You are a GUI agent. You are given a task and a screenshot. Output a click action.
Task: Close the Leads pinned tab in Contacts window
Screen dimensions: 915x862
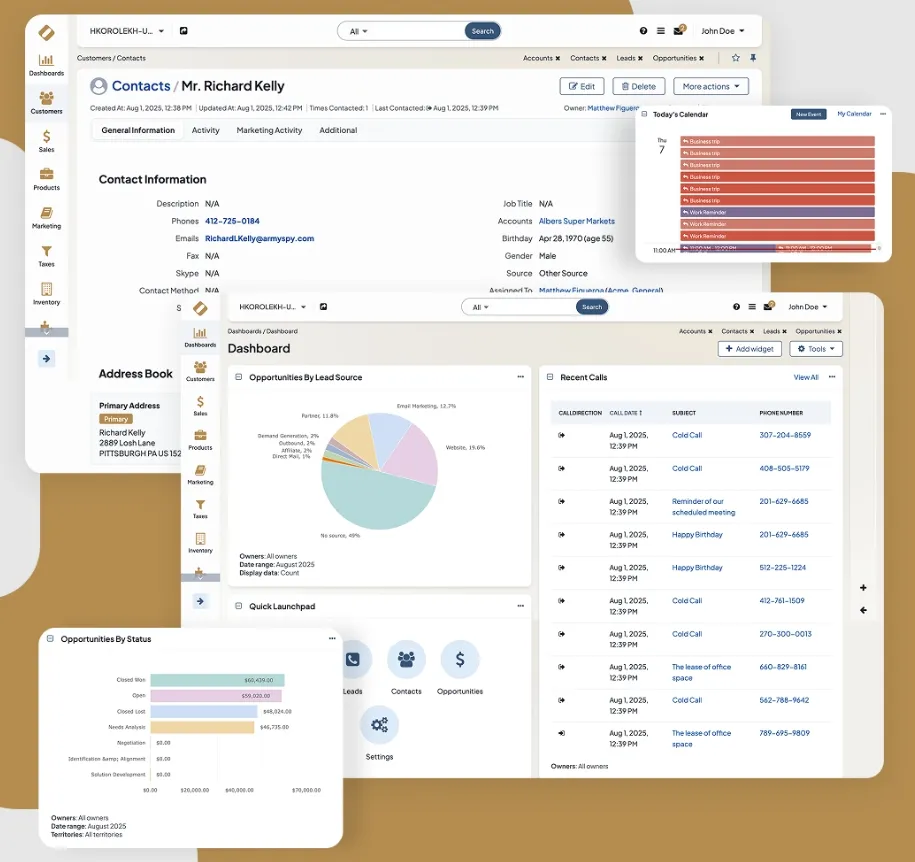(640, 58)
